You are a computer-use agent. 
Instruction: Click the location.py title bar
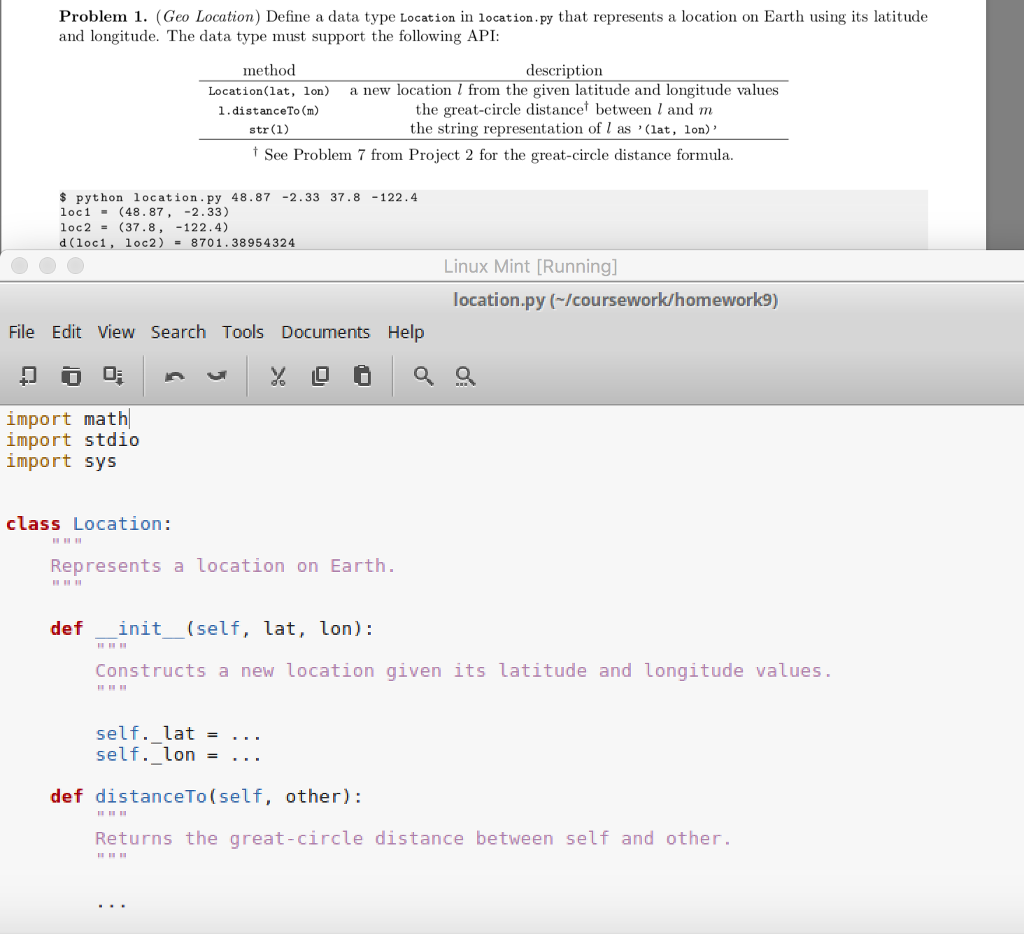615,299
